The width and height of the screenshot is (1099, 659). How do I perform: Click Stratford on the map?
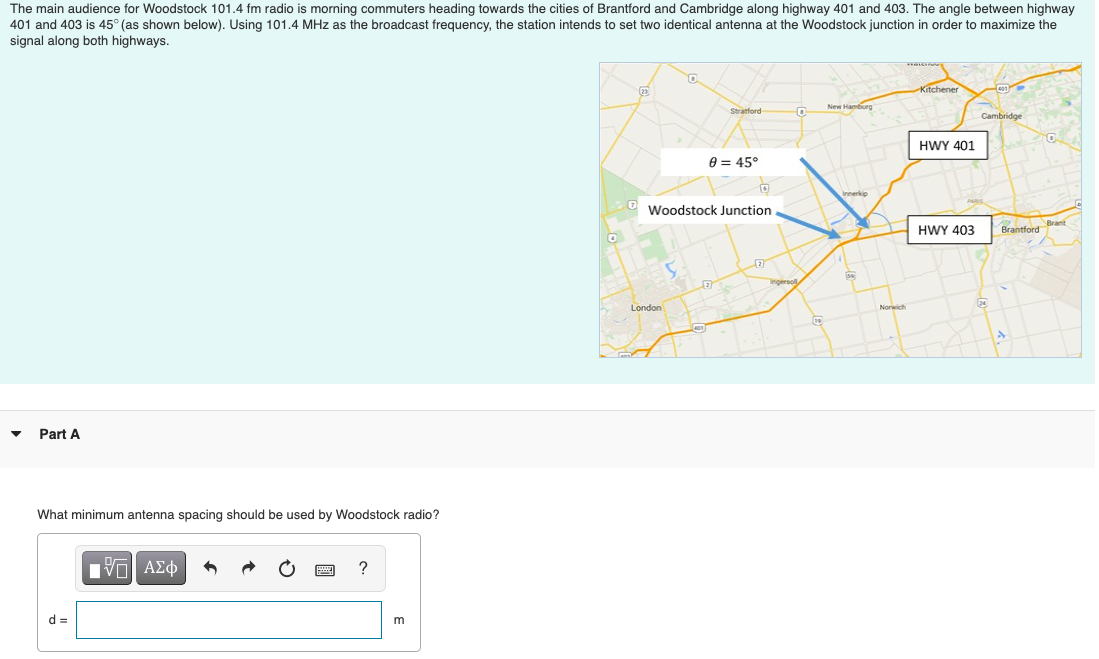(745, 111)
